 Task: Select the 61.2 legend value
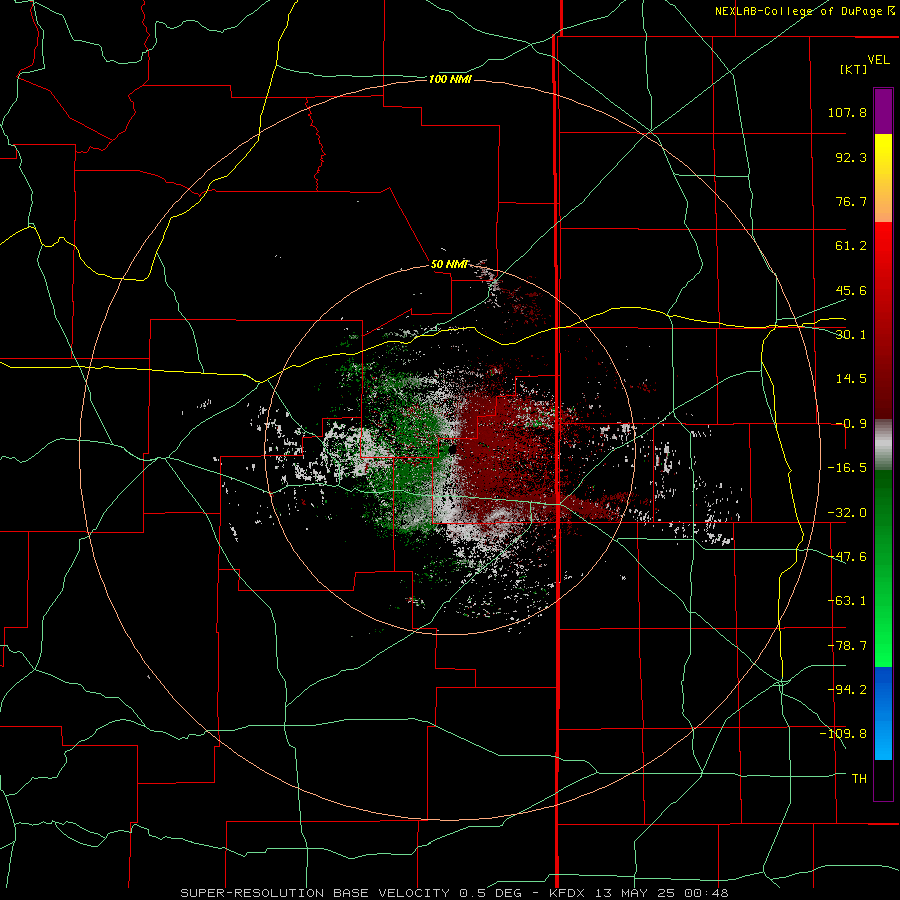851,246
